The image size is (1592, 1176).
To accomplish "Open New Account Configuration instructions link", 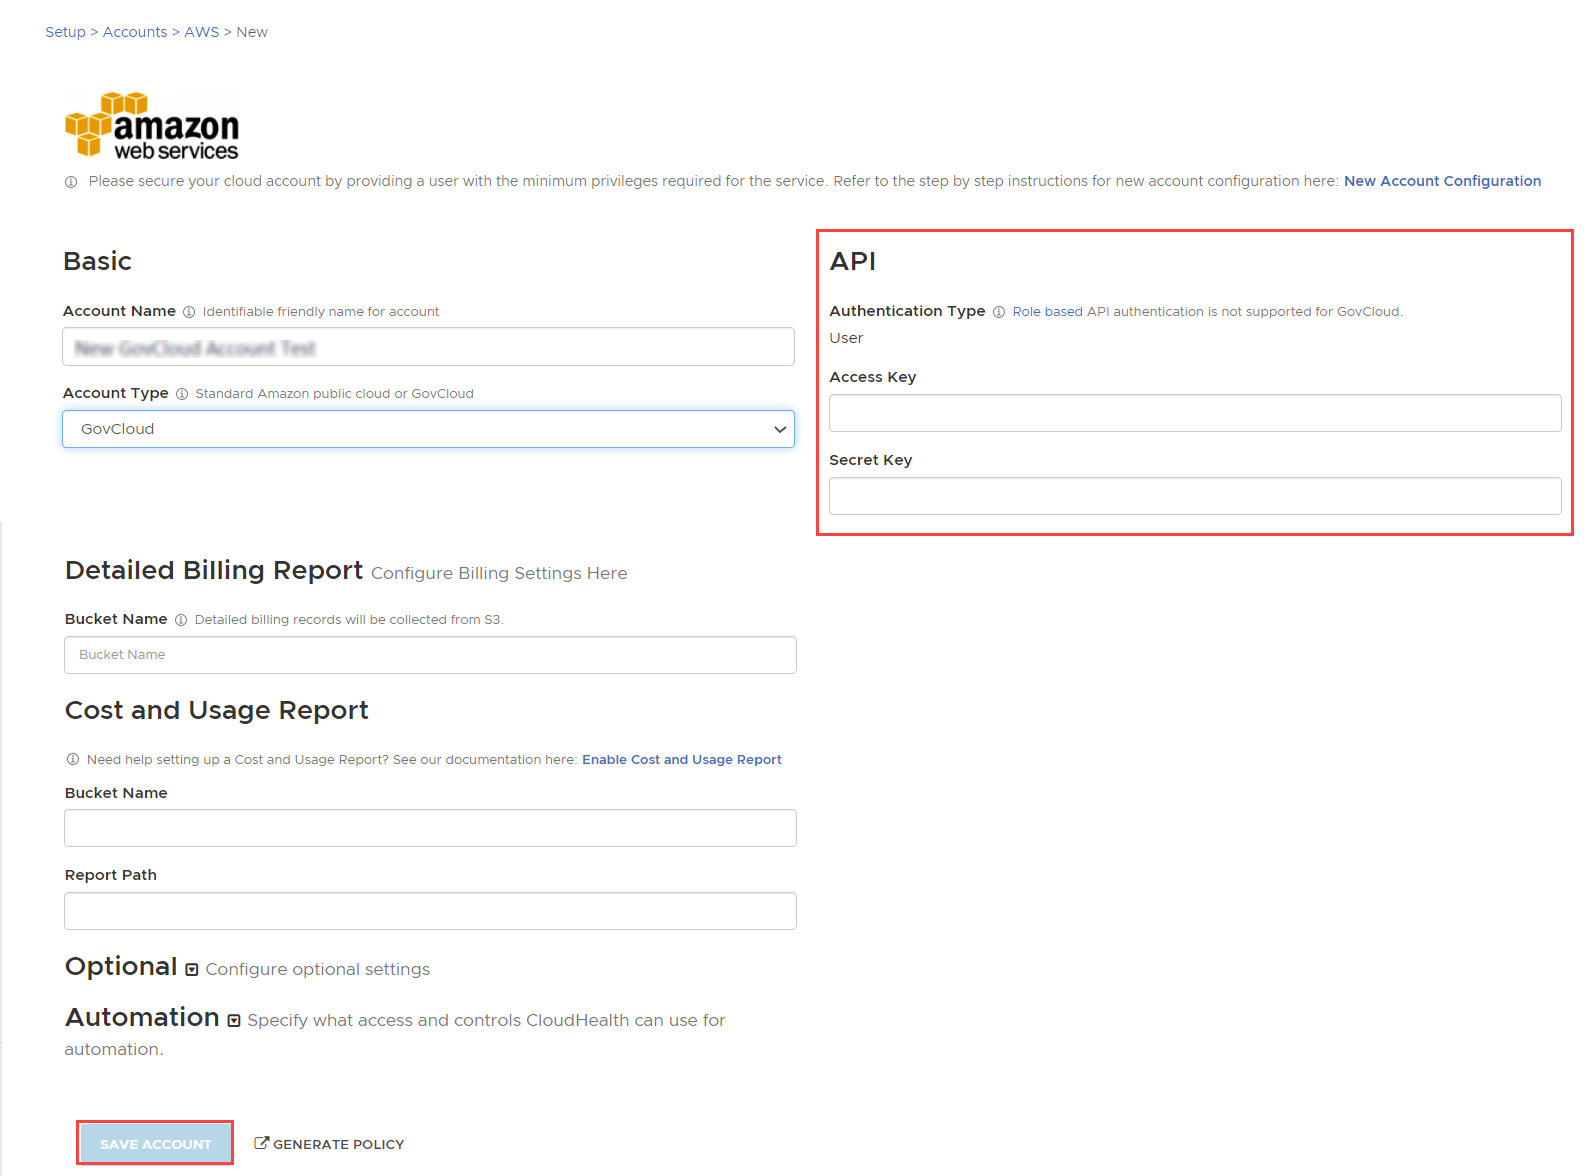I will click(1442, 181).
